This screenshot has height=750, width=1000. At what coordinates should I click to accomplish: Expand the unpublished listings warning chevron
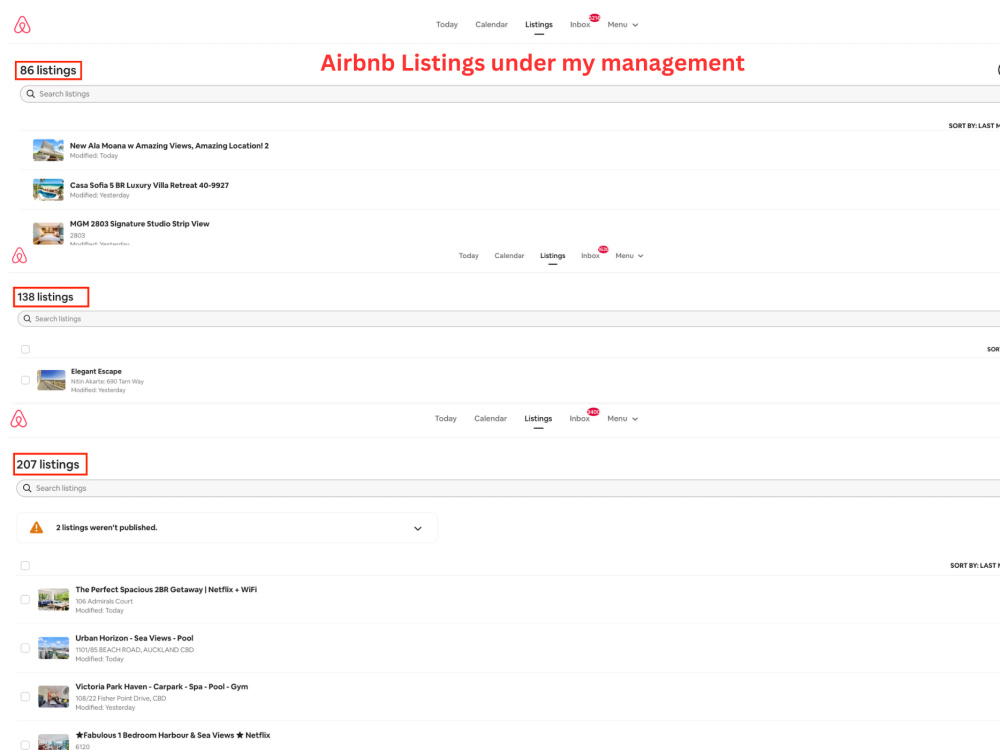[x=418, y=528]
